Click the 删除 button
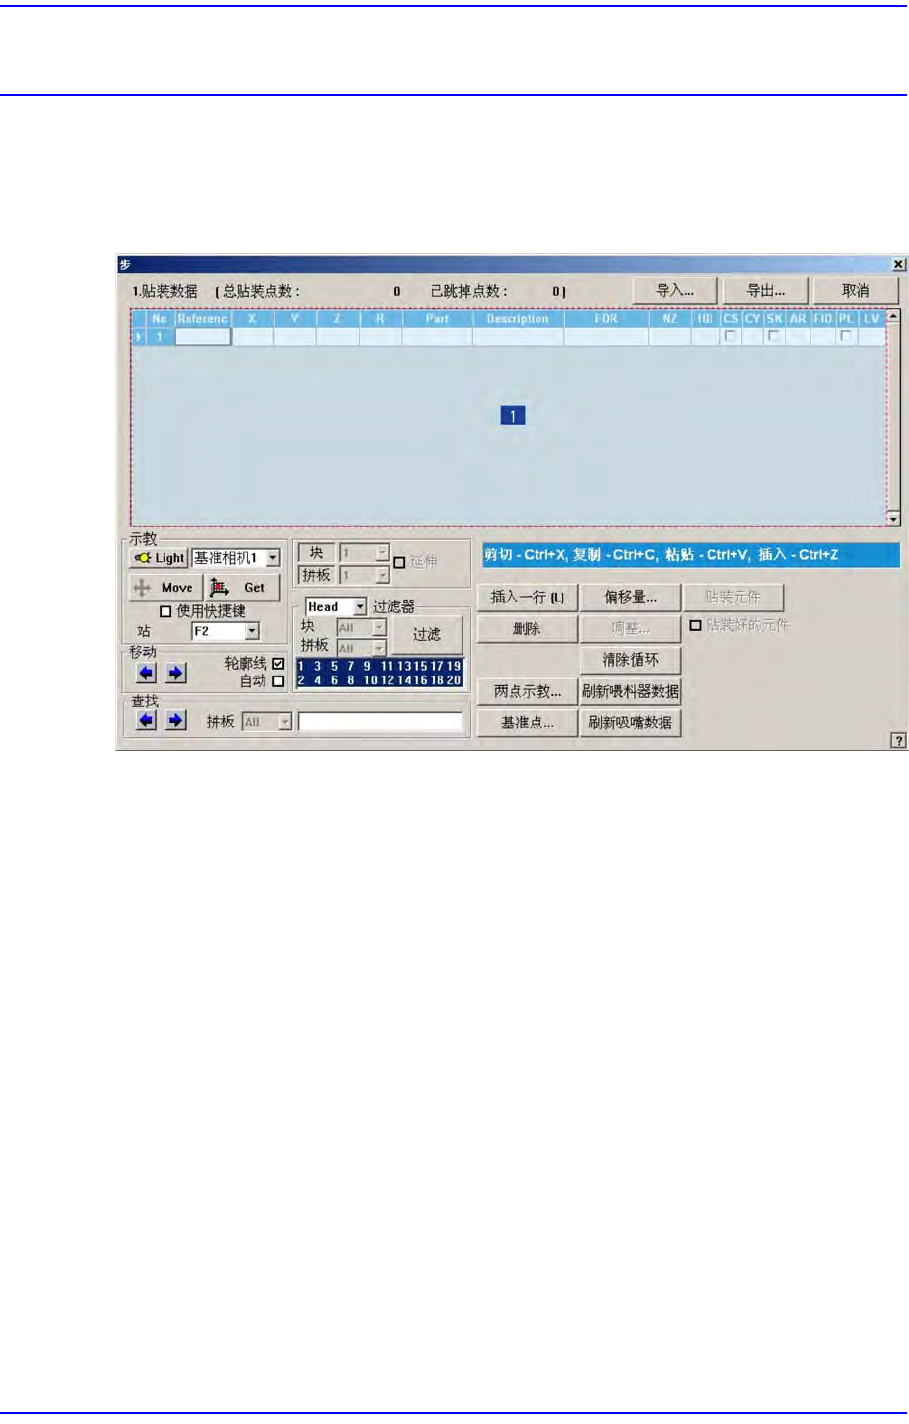Image resolution: width=909 pixels, height=1424 pixels. click(527, 628)
